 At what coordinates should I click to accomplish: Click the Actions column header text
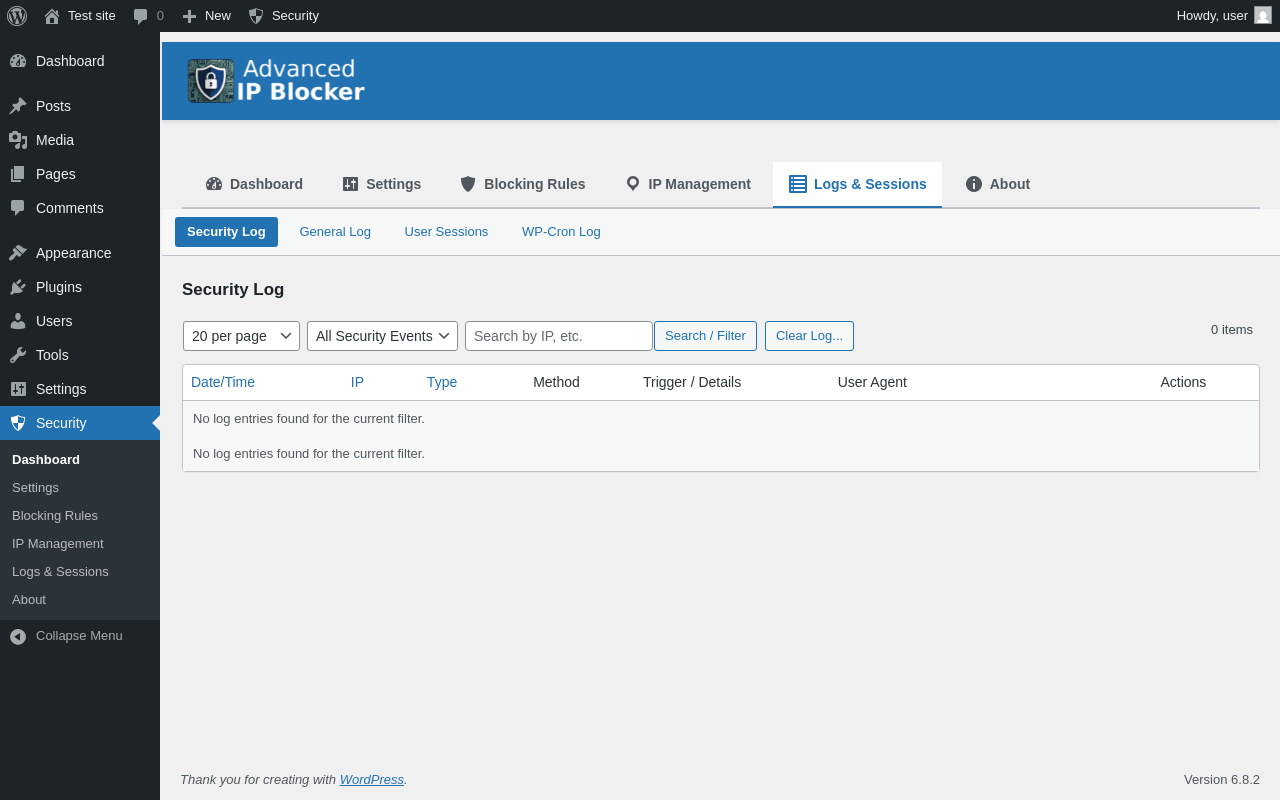coord(1183,382)
